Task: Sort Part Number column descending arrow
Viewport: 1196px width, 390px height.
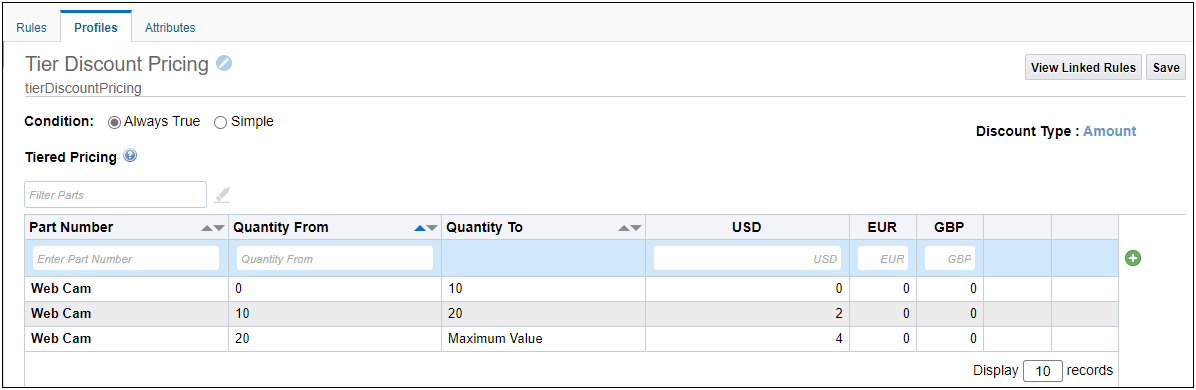Action: point(219,227)
